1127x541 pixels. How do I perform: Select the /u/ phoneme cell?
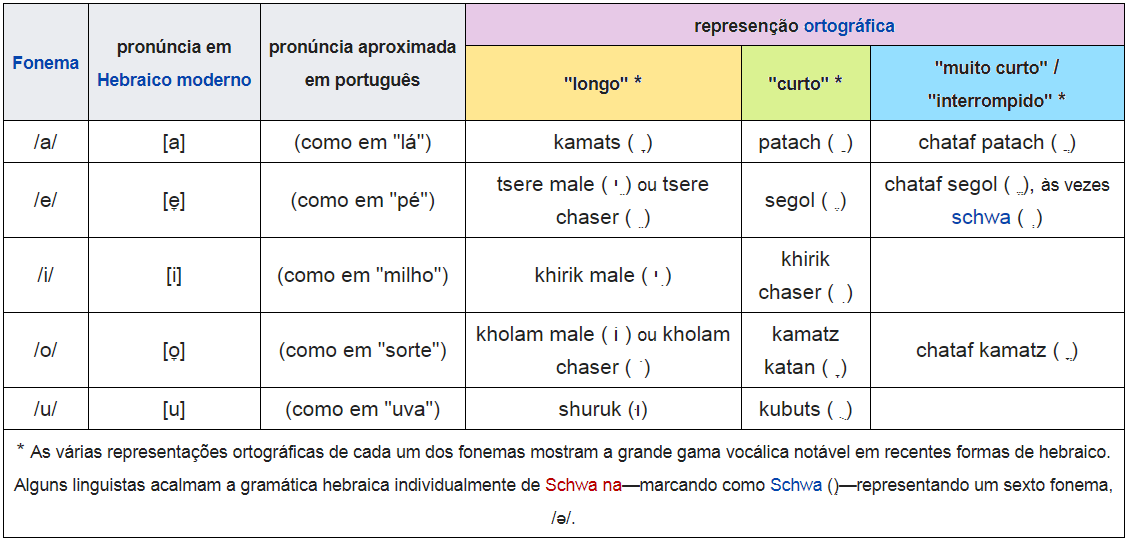45,409
